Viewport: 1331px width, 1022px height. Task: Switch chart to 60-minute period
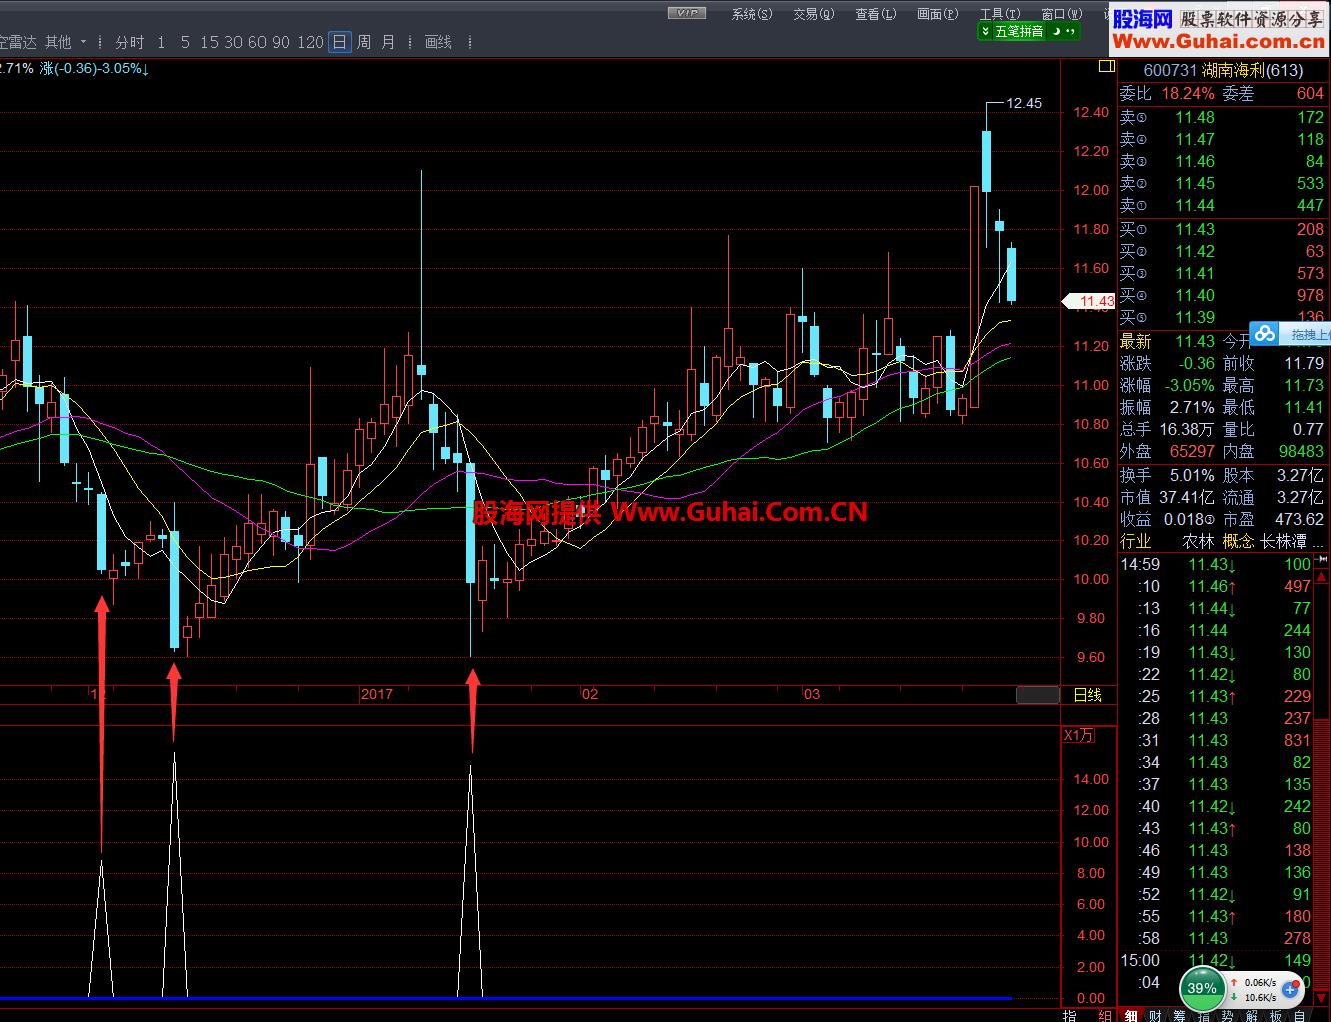[x=257, y=42]
